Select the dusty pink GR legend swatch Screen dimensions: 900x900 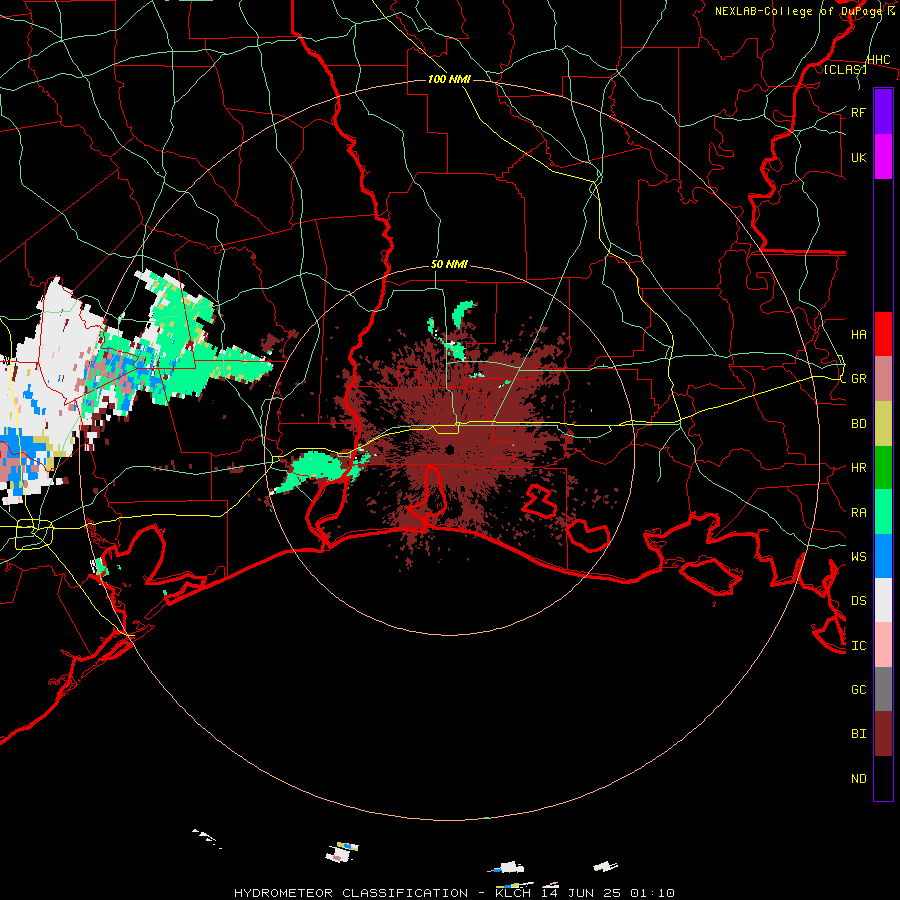883,379
